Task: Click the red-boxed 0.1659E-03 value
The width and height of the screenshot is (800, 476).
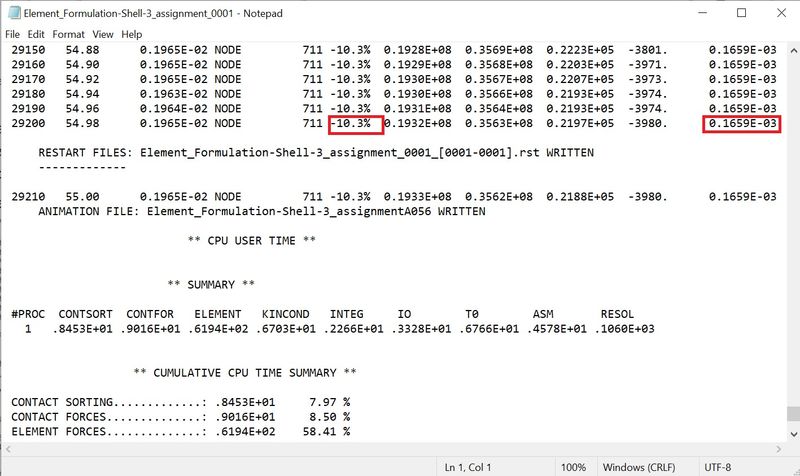Action: 741,124
